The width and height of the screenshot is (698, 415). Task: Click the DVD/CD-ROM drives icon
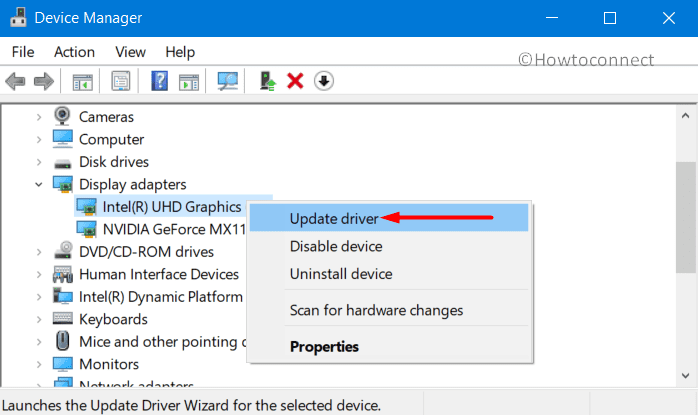click(63, 251)
